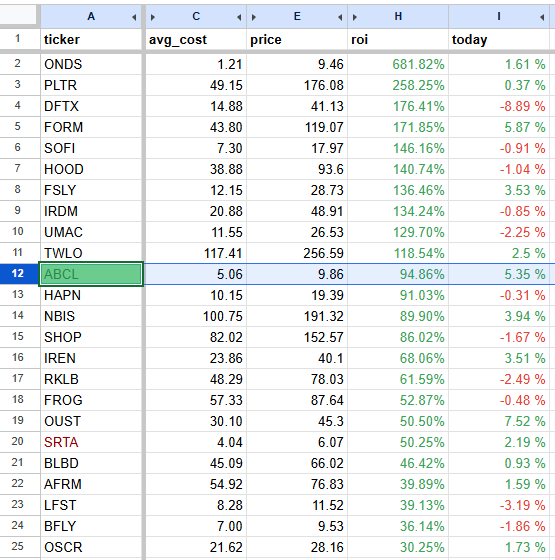The width and height of the screenshot is (555, 560).
Task: Select the RKLB ticker cell
Action: click(x=91, y=379)
